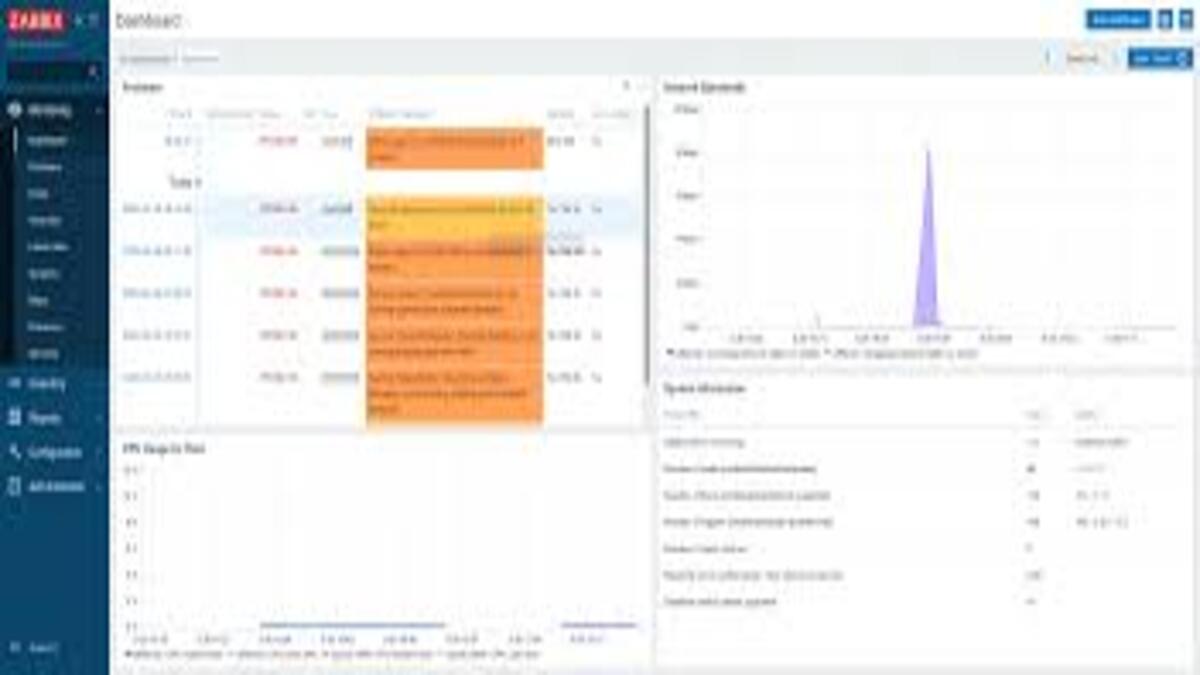The height and width of the screenshot is (675, 1200).
Task: Click the Inventory icon in the sidebar
Action: [15, 384]
